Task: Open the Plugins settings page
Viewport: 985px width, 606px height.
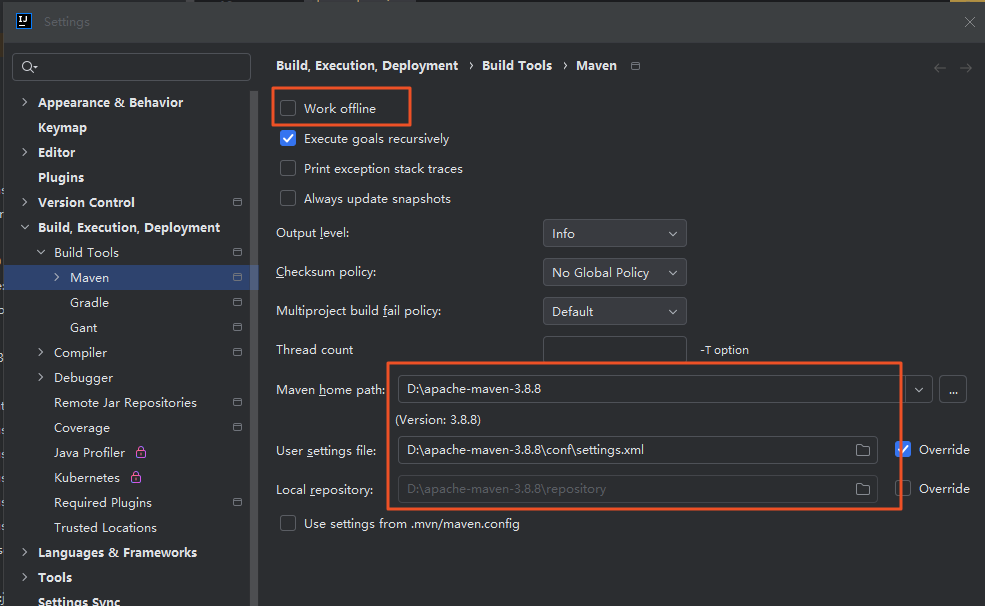Action: 61,178
